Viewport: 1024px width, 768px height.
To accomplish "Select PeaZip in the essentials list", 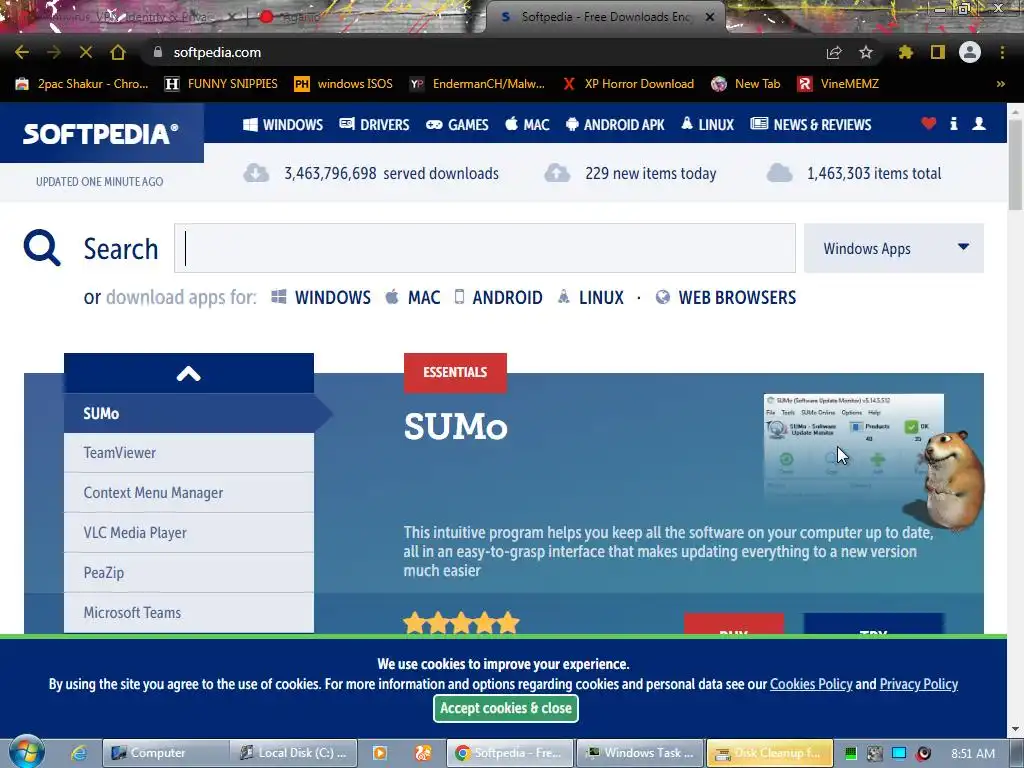I will [x=189, y=572].
